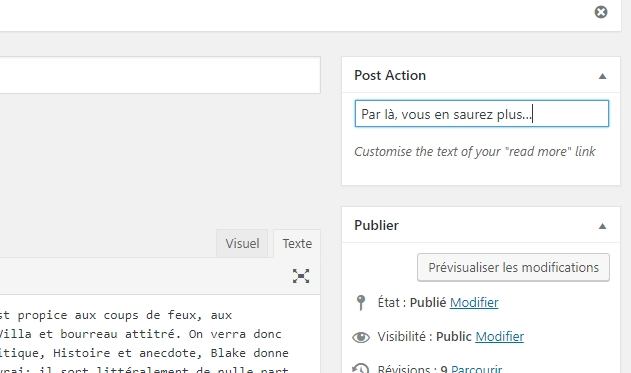Click the Publier panel heading
The image size is (631, 373).
[376, 225]
